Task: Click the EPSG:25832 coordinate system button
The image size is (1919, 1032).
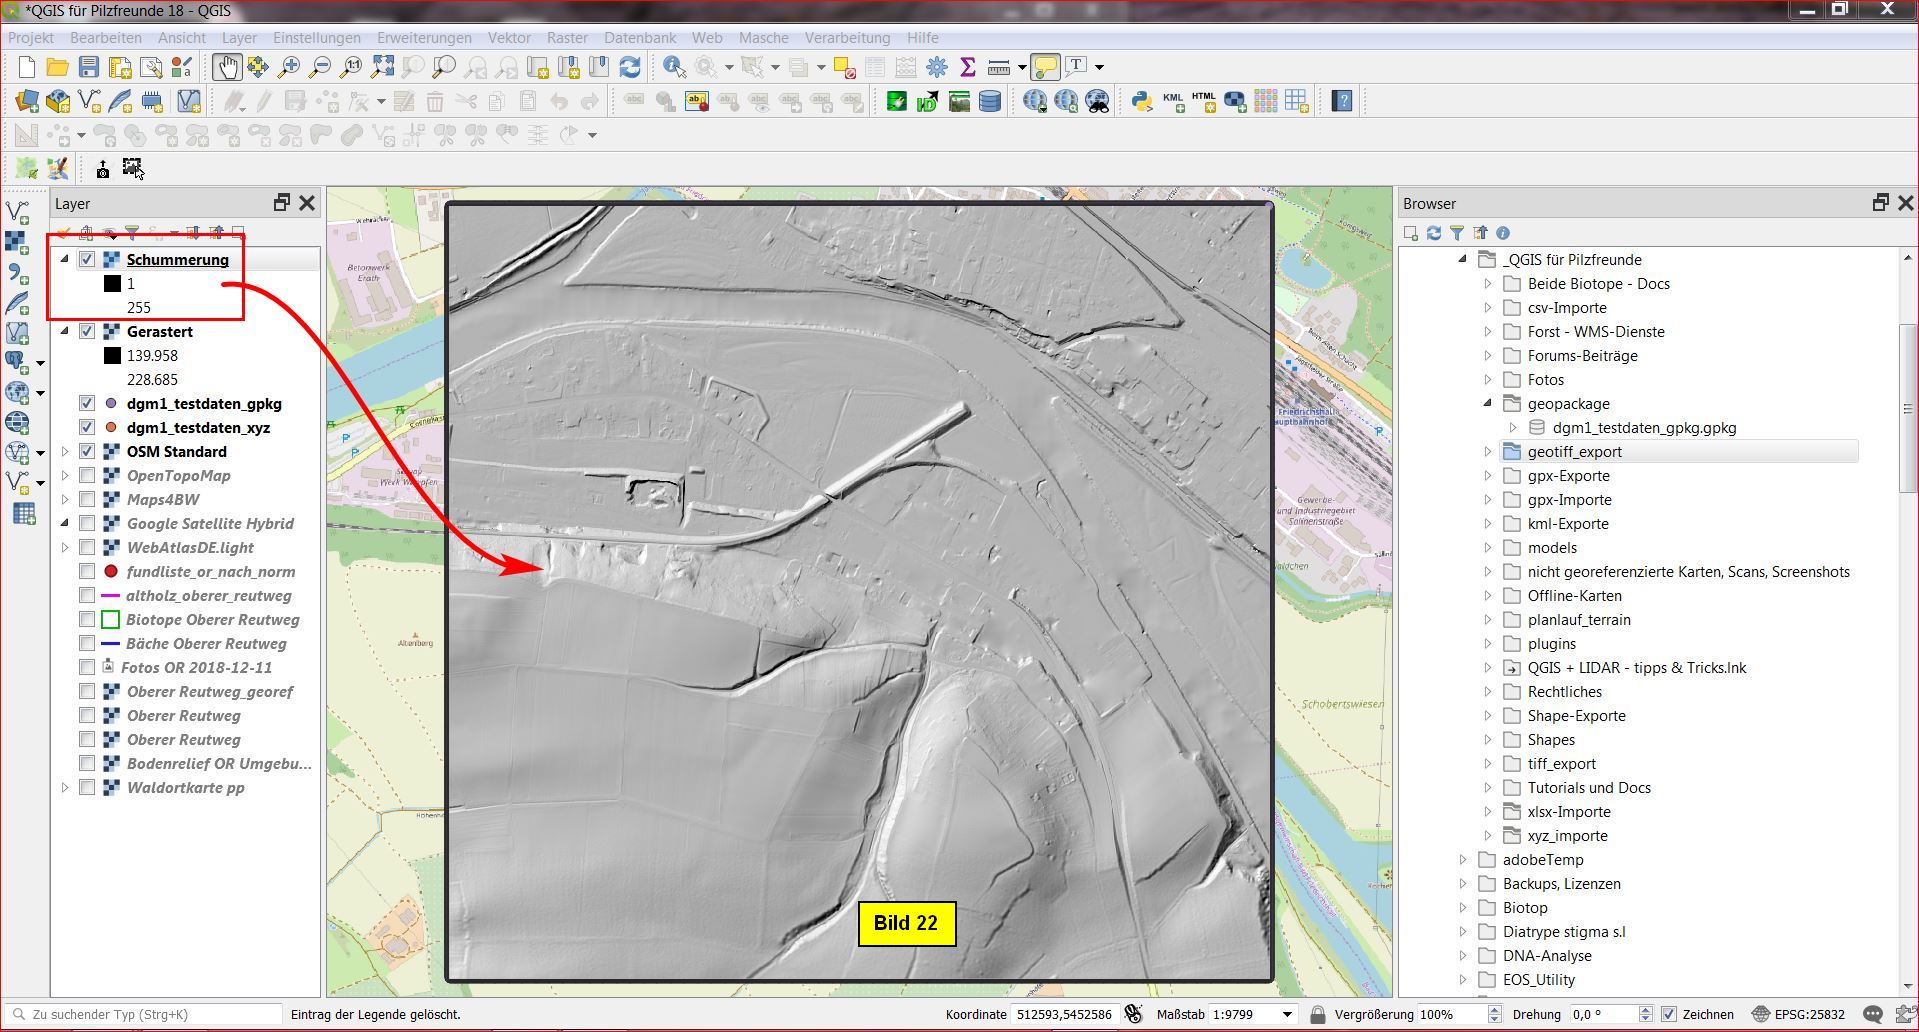Action: click(1798, 1014)
